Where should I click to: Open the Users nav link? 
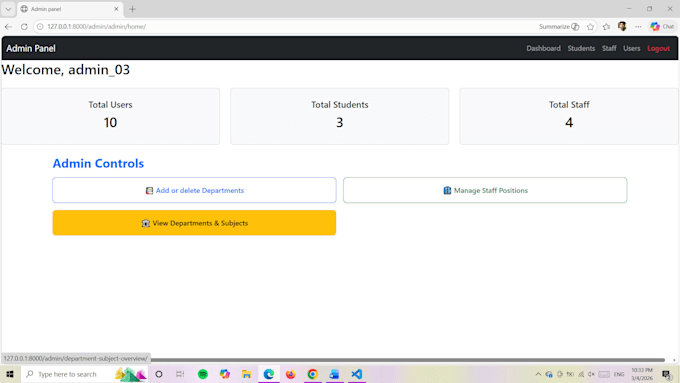click(x=631, y=48)
